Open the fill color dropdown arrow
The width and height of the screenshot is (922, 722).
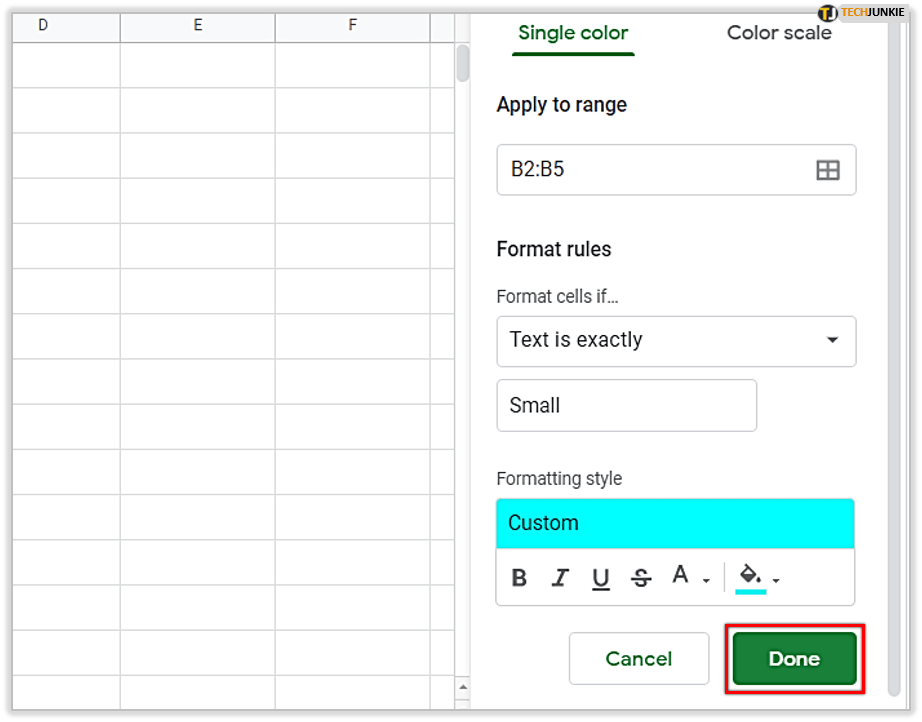(776, 581)
